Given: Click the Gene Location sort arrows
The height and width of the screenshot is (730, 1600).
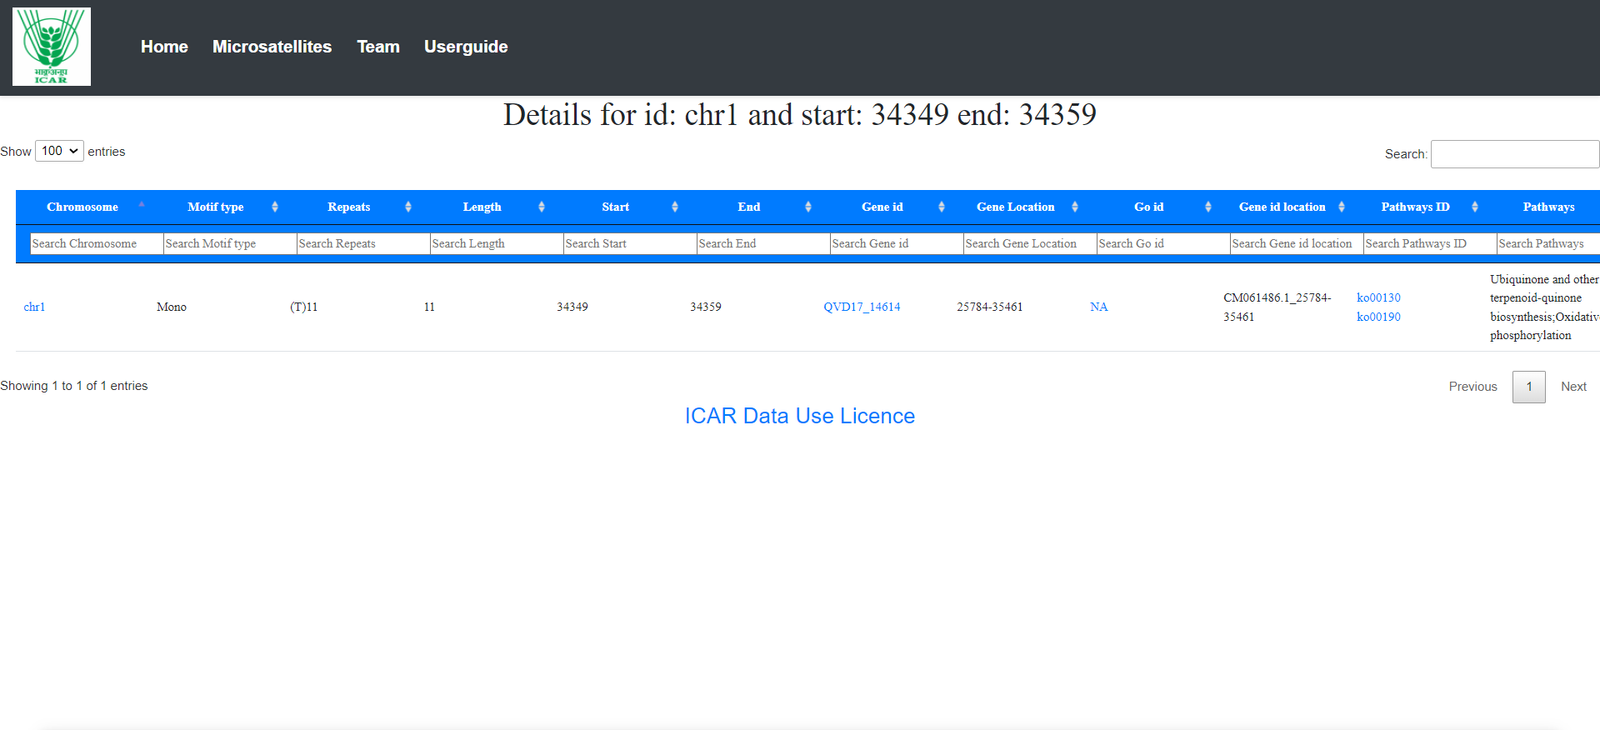Looking at the screenshot, I should click(1075, 207).
